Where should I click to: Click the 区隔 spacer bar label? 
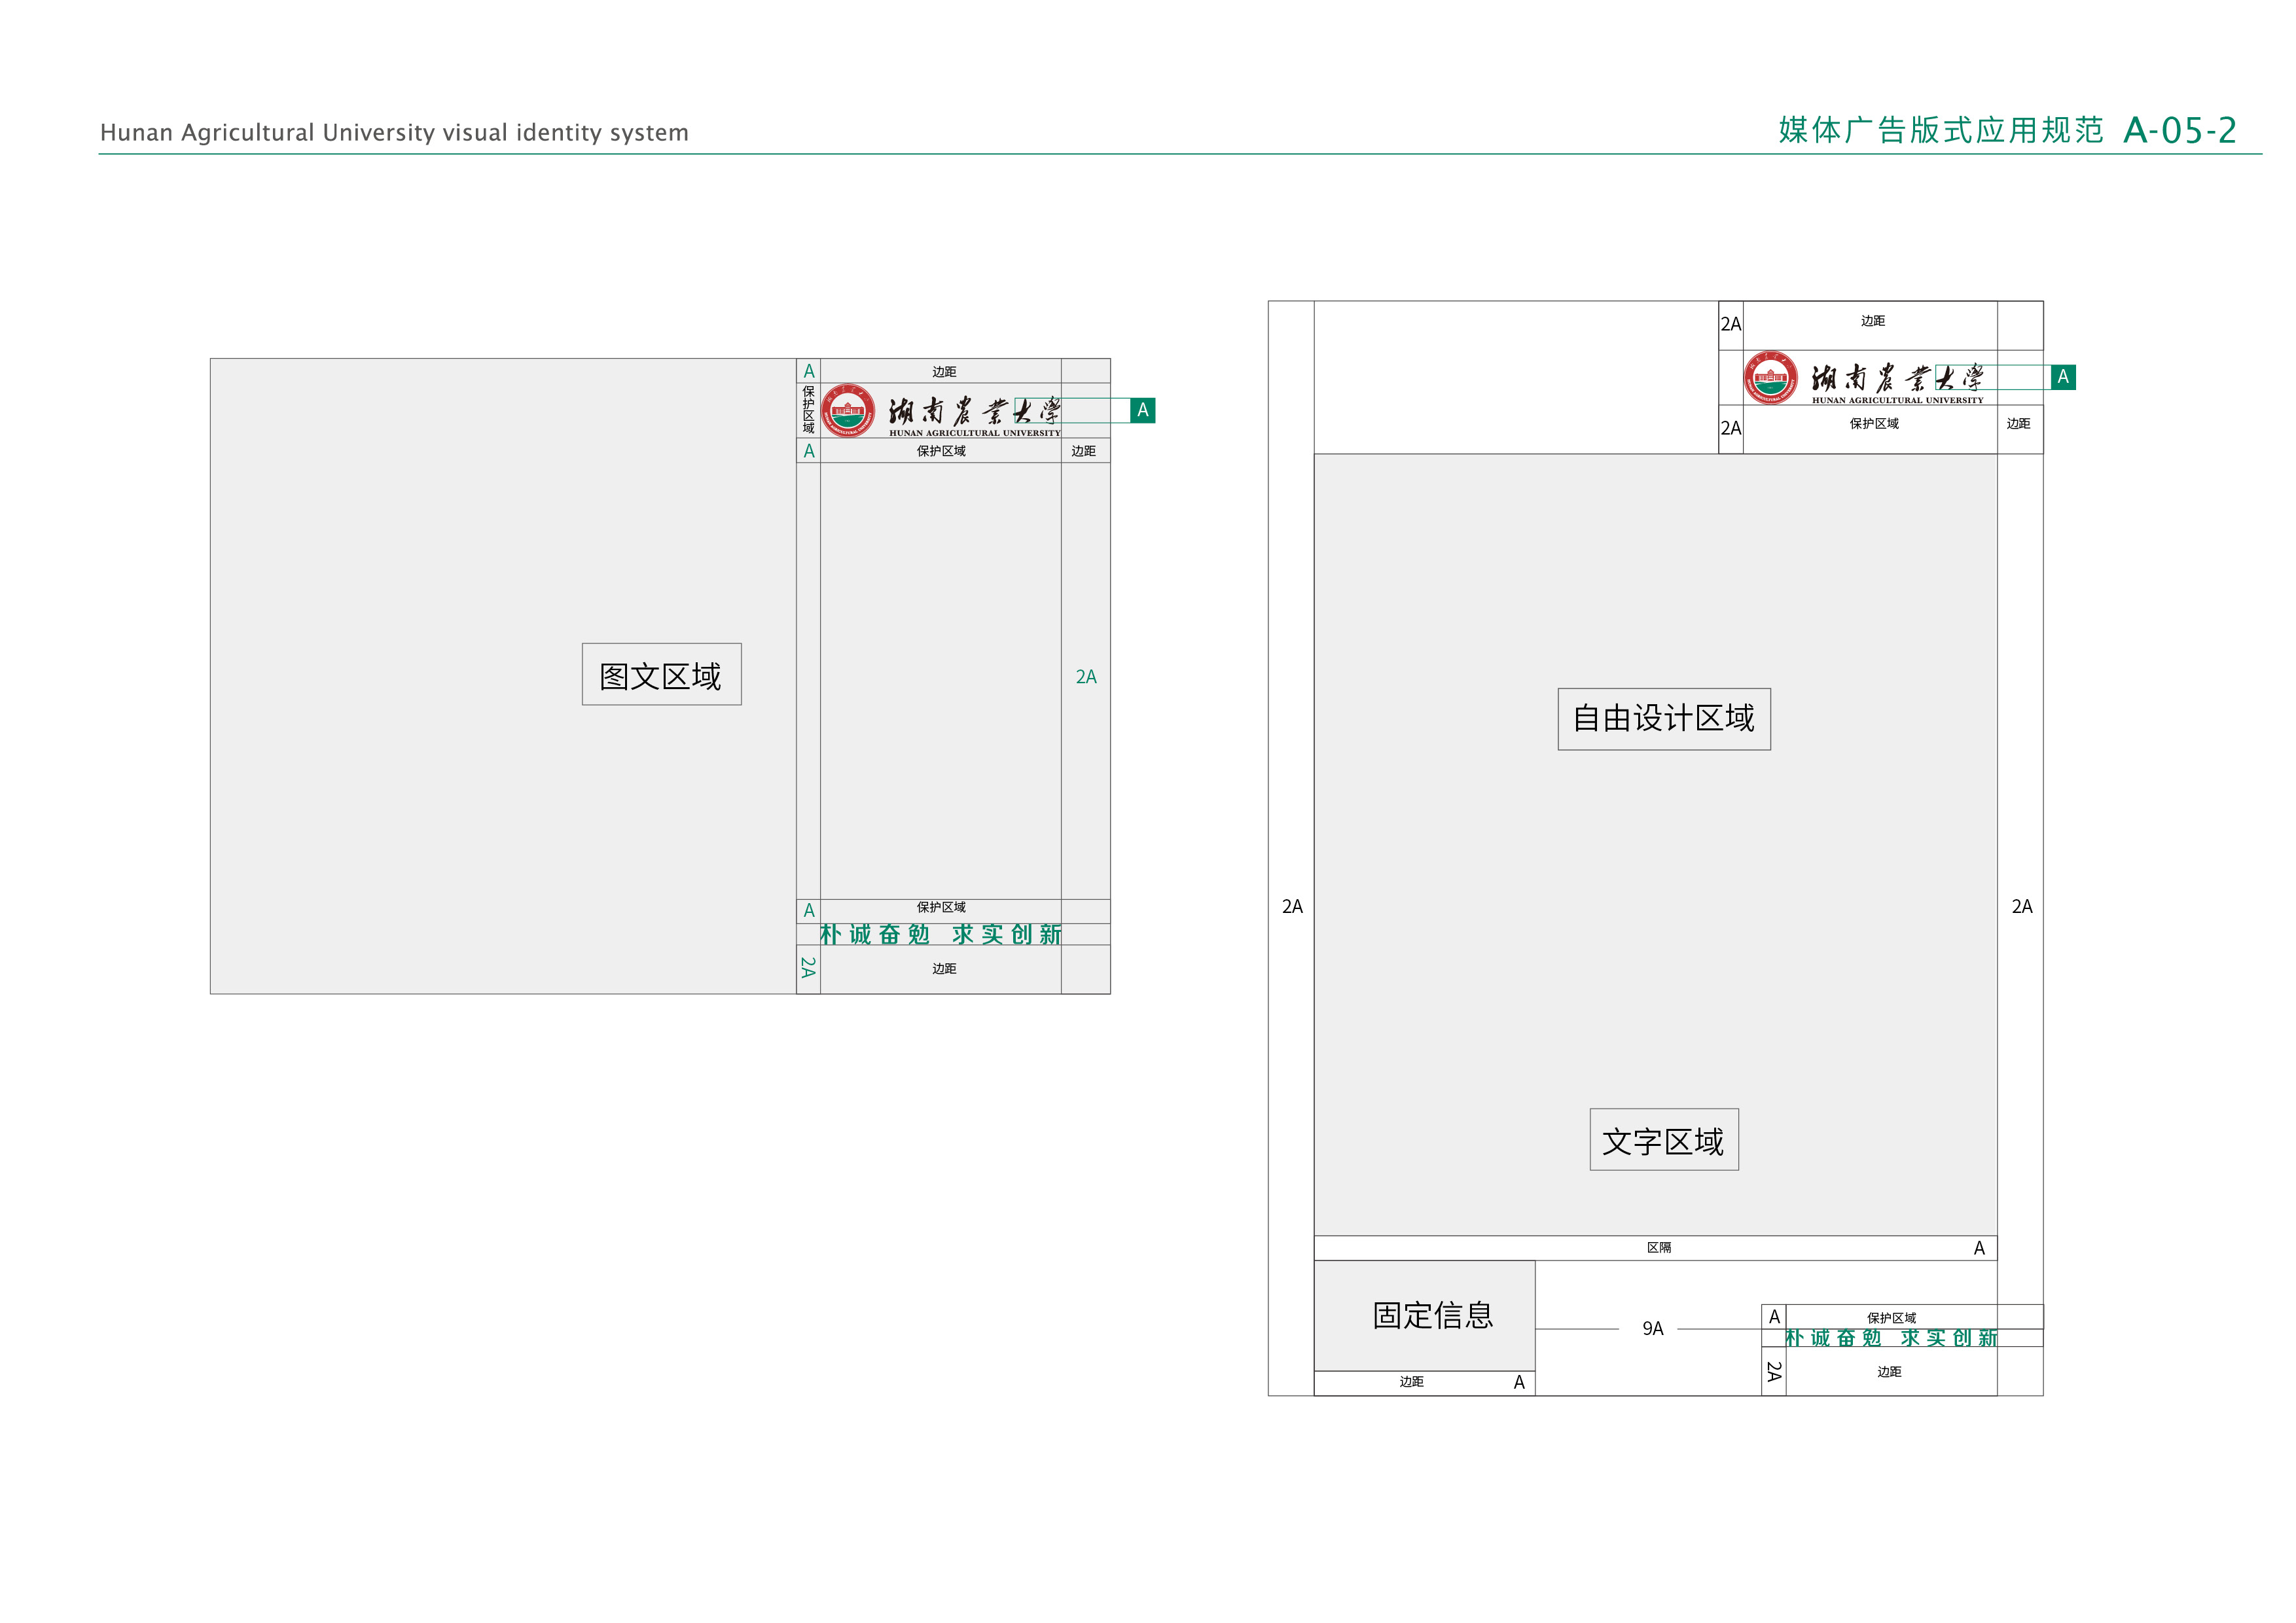tap(1658, 1247)
